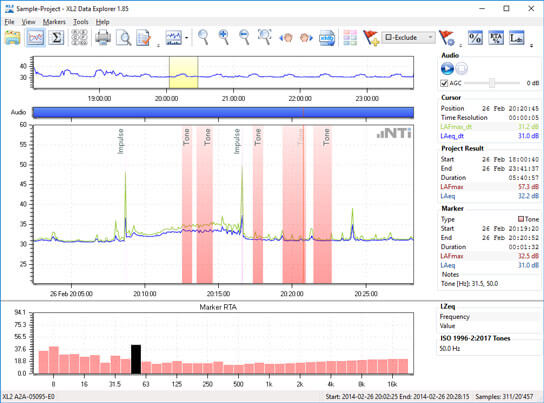The width and height of the screenshot is (544, 403).
Task: Click the RTA spectrum toolbar icon
Action: click(496, 37)
